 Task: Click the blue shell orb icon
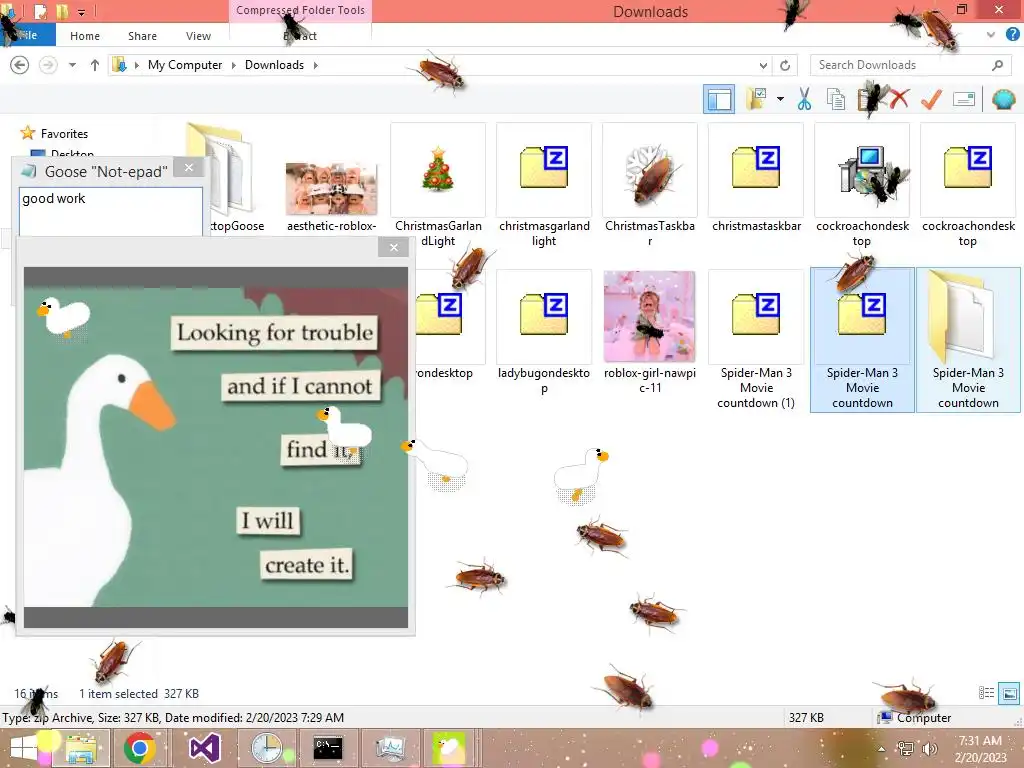[x=1004, y=99]
